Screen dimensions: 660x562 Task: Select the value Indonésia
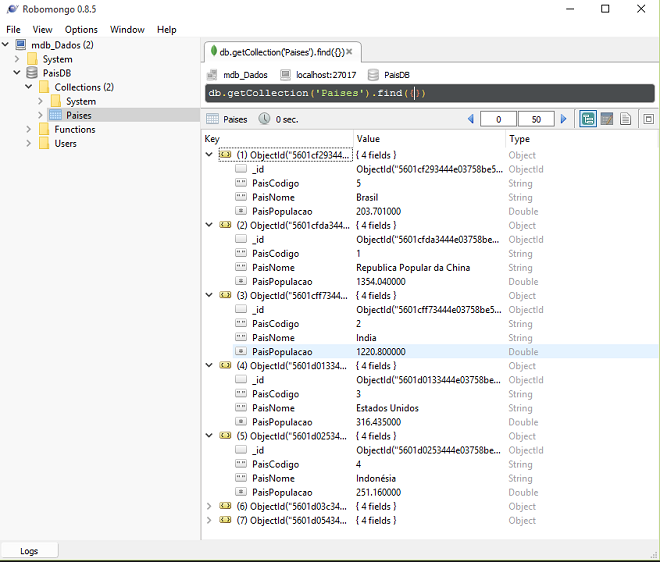click(376, 478)
